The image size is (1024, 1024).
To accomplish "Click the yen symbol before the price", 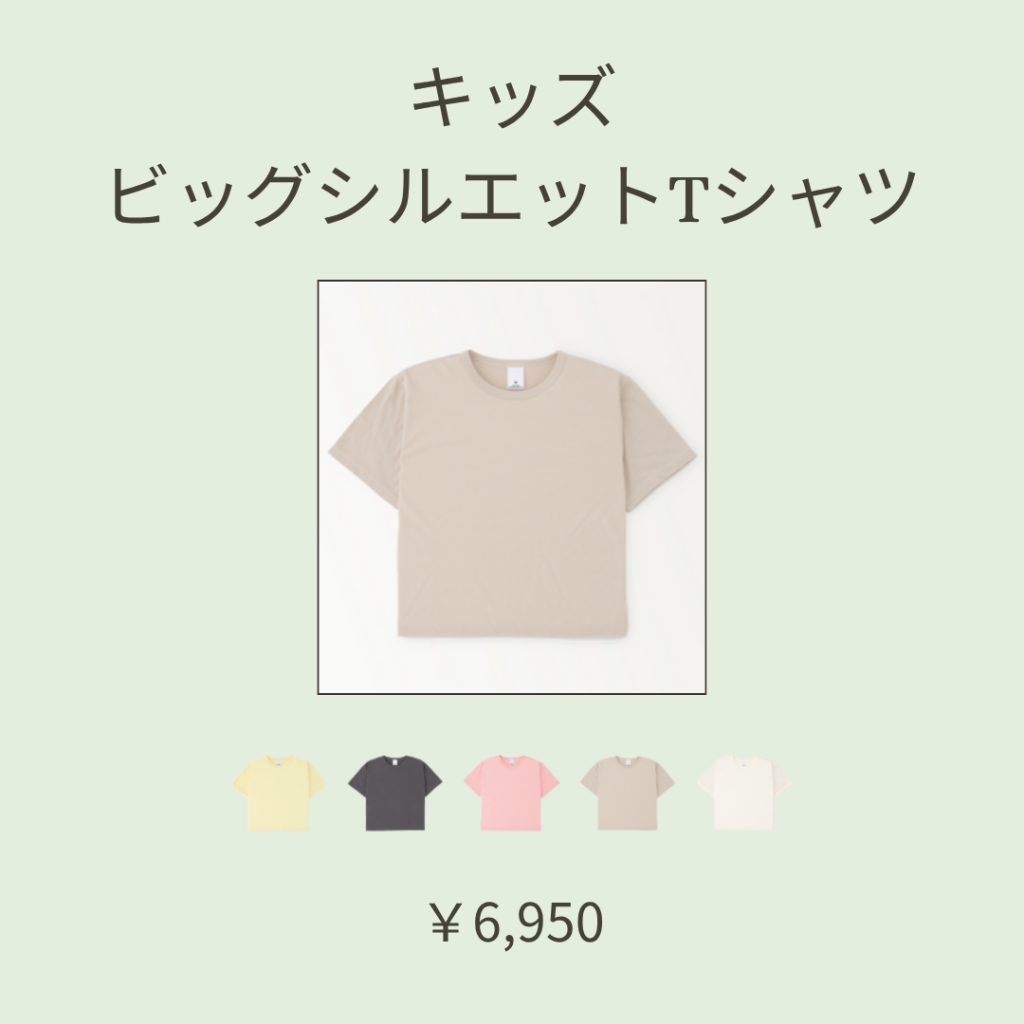I will coord(445,923).
